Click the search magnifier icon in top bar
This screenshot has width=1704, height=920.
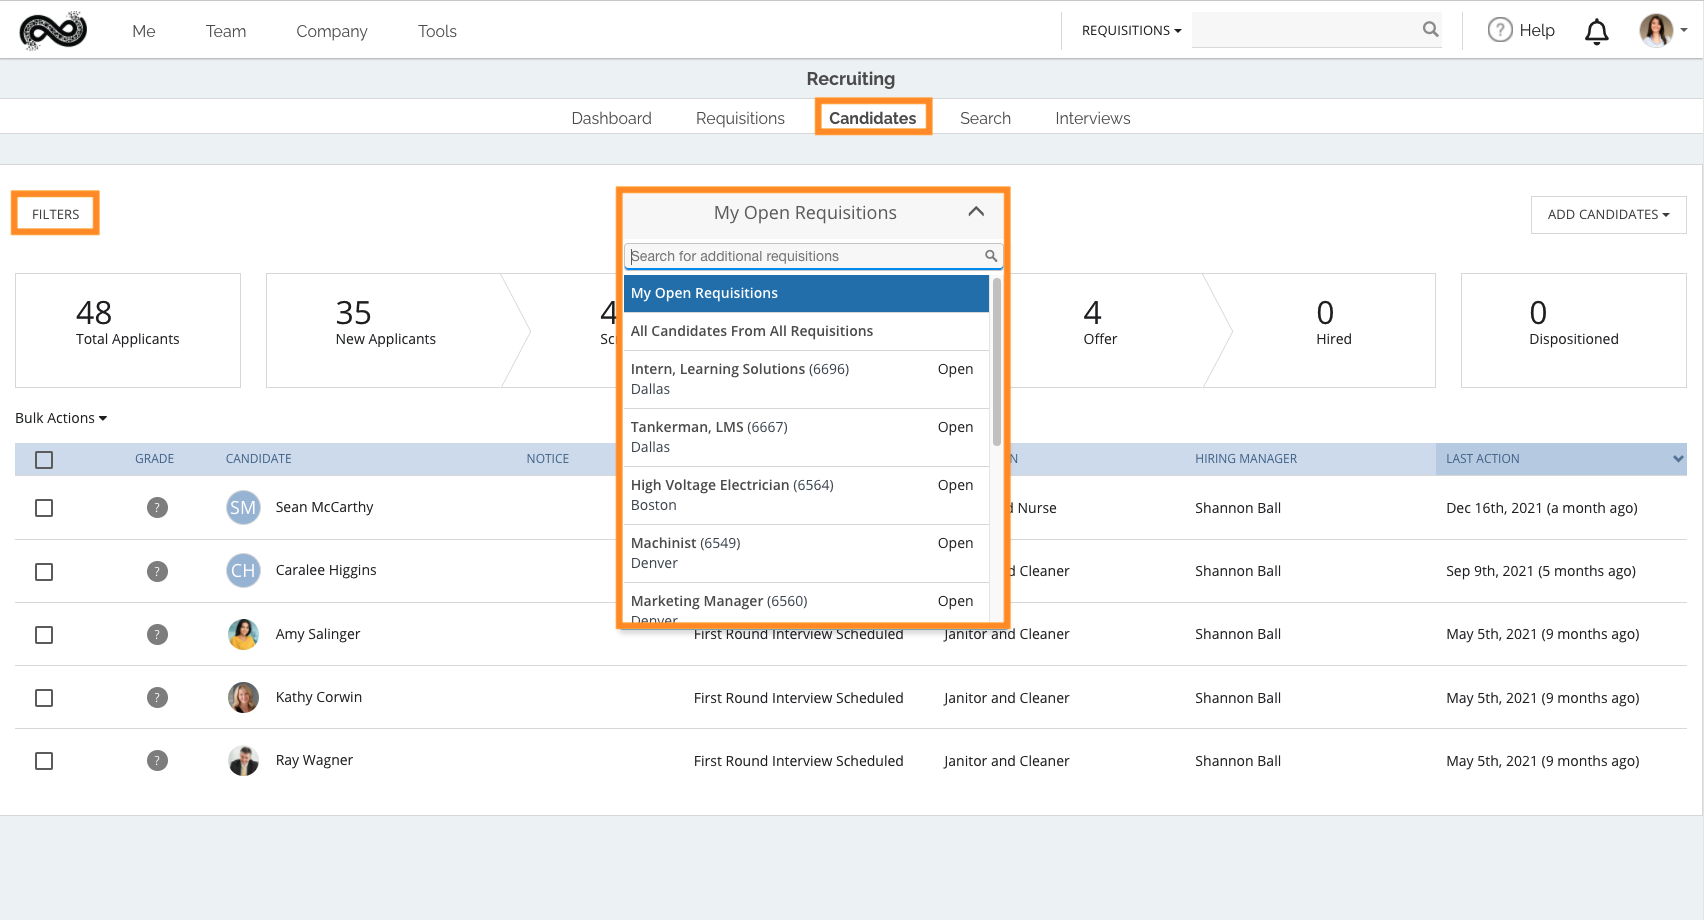point(1430,30)
